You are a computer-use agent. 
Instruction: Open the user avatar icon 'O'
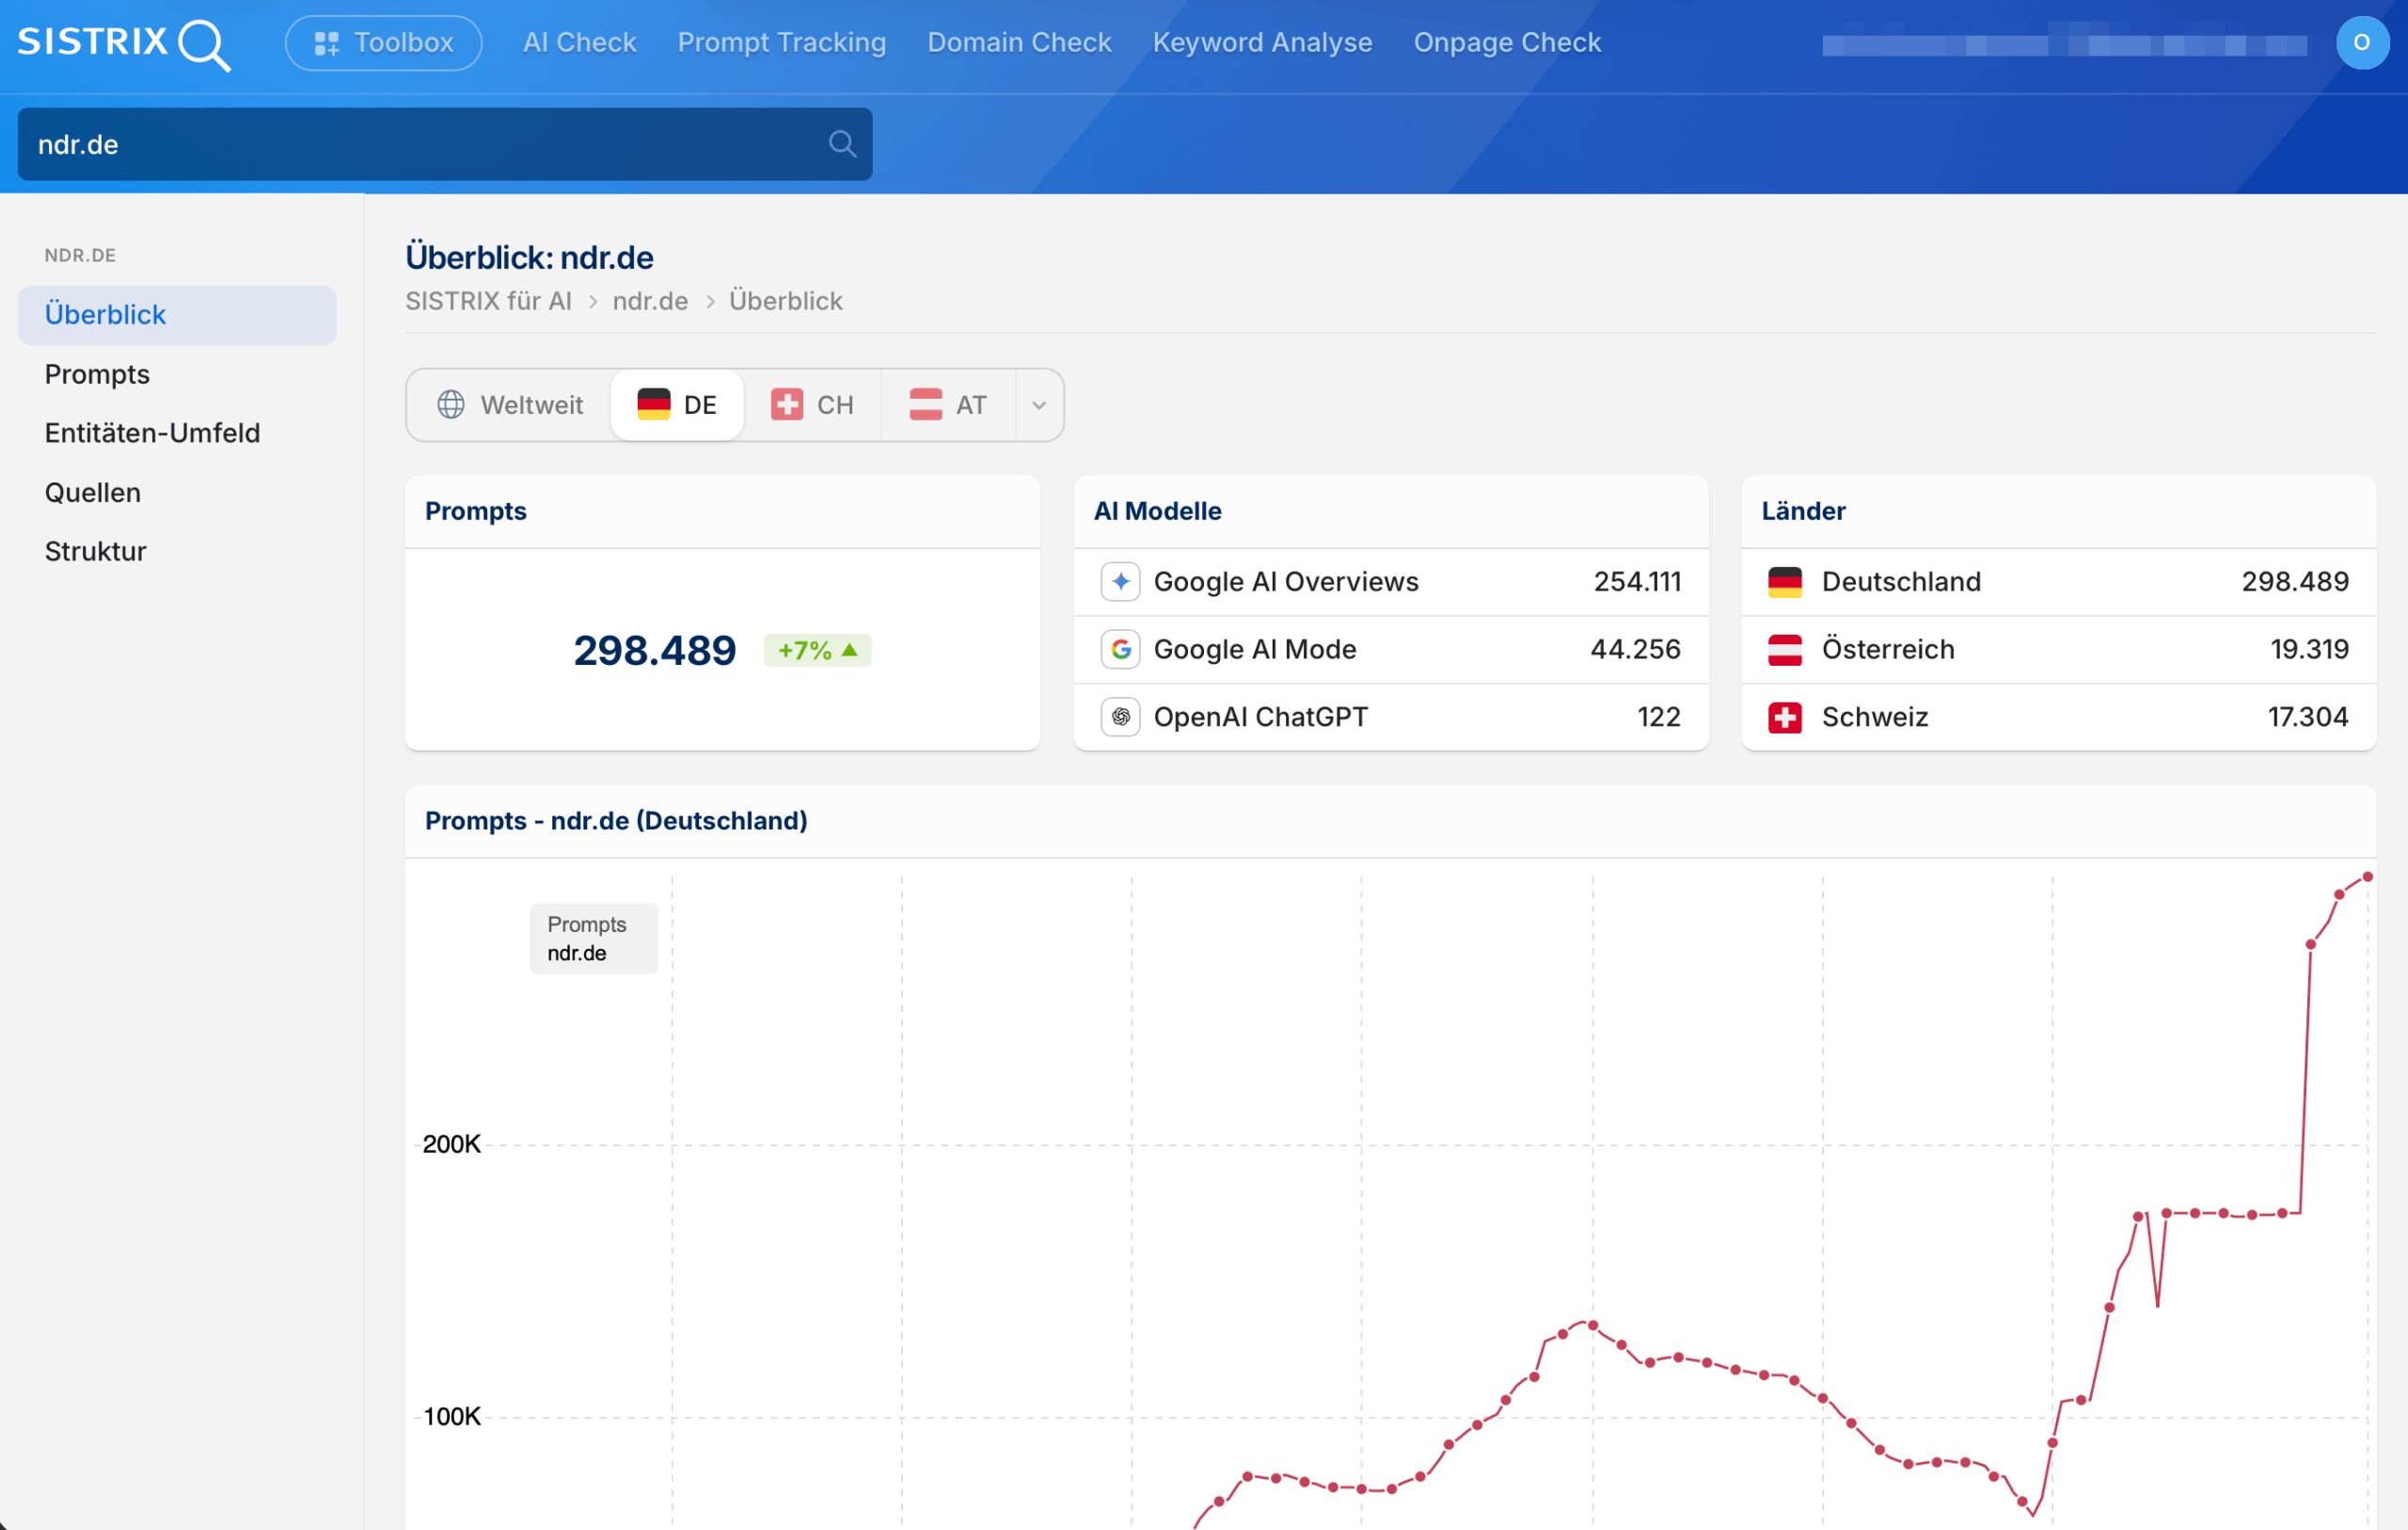2362,43
